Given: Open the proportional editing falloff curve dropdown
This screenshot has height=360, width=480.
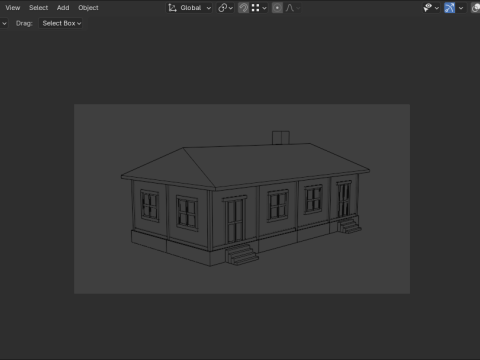Looking at the screenshot, I should click(x=293, y=8).
